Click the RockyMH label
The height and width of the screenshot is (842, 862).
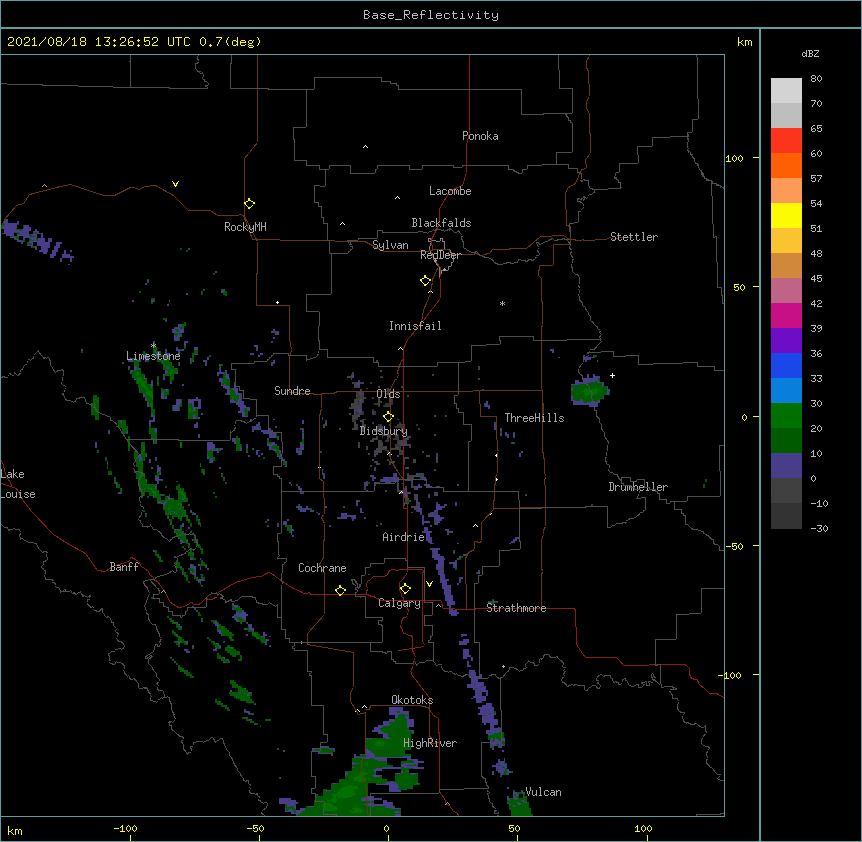click(245, 226)
